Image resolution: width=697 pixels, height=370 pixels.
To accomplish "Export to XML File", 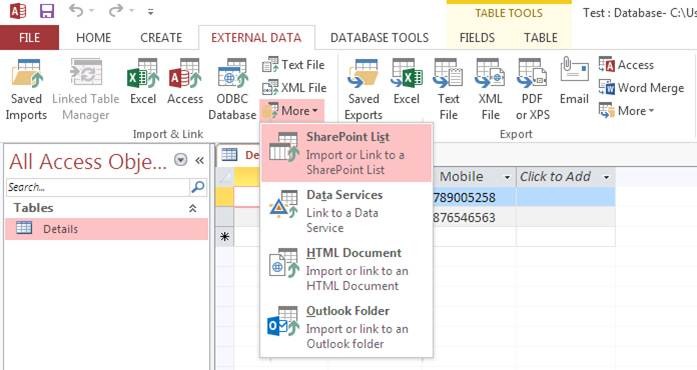I will (x=490, y=90).
